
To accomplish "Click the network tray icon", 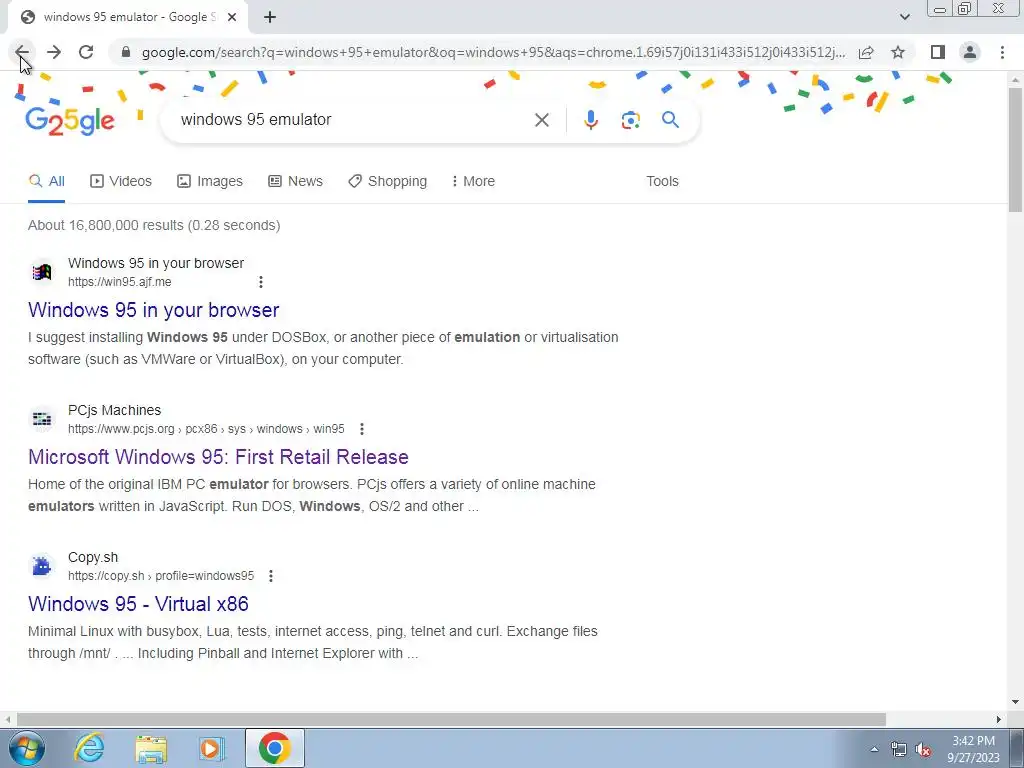I will tap(899, 749).
